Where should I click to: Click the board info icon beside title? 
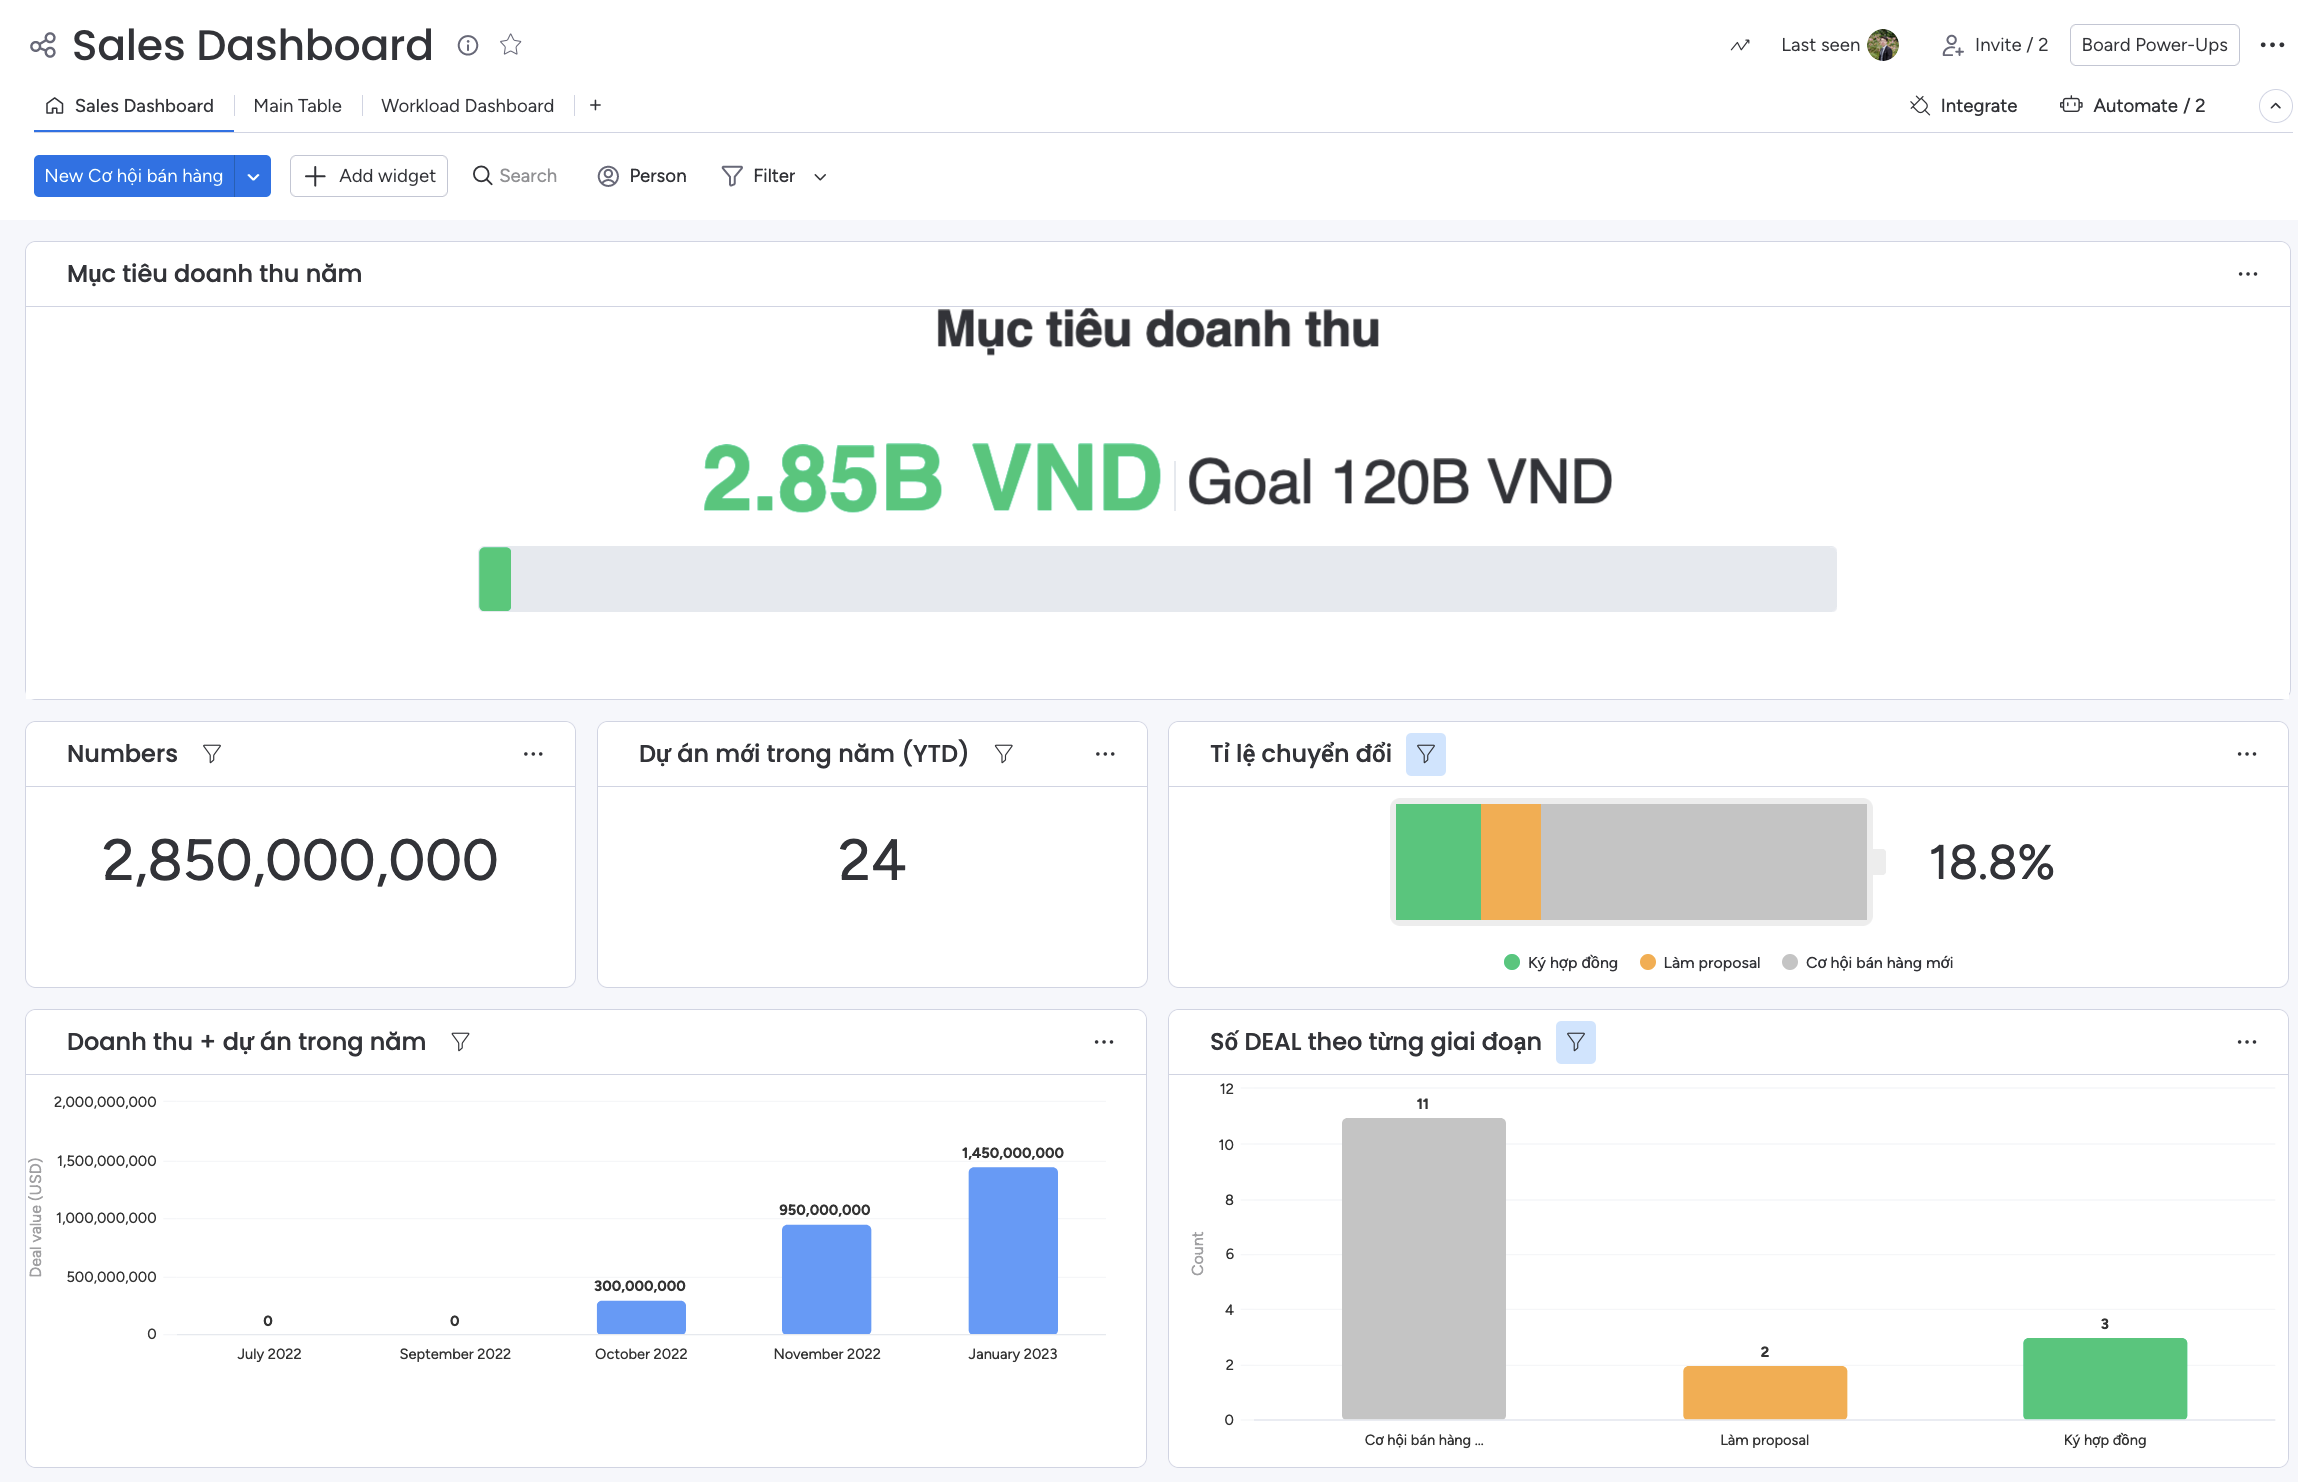click(x=467, y=45)
